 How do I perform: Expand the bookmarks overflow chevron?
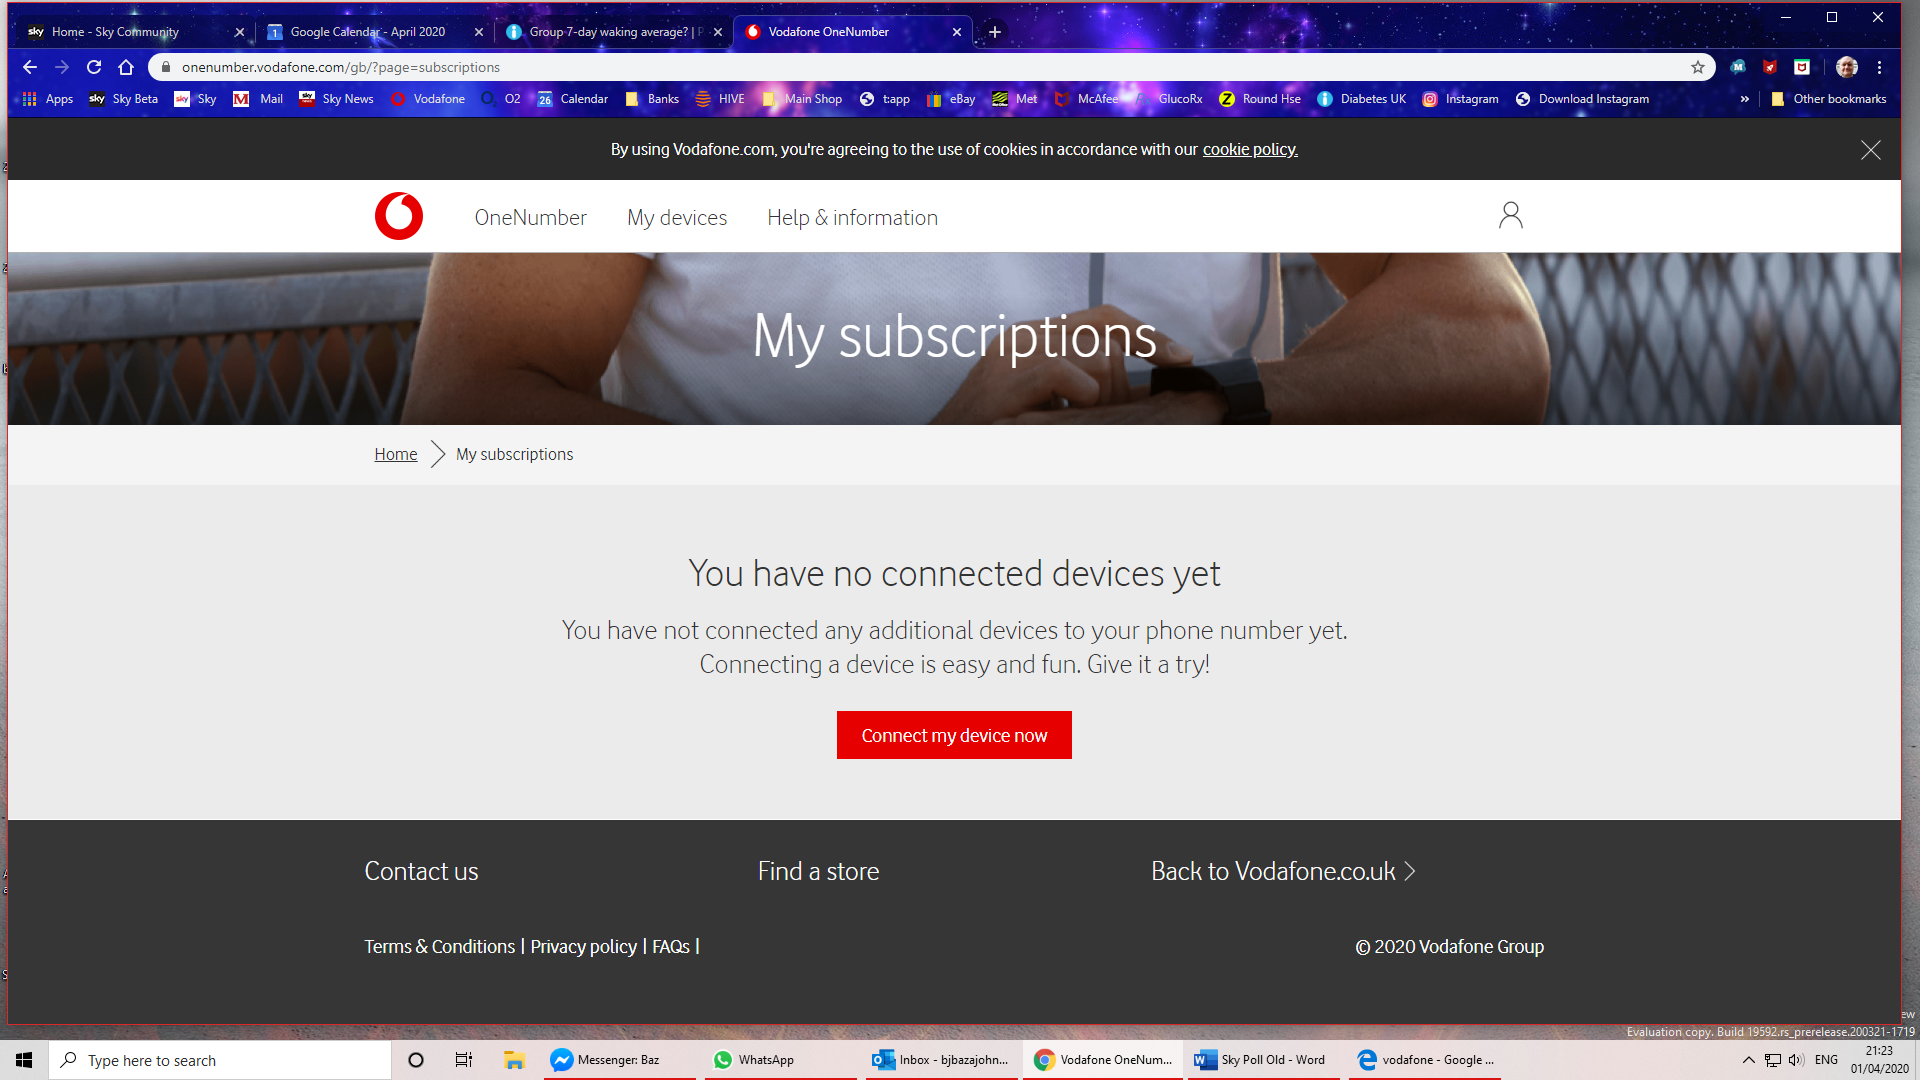[x=1745, y=99]
